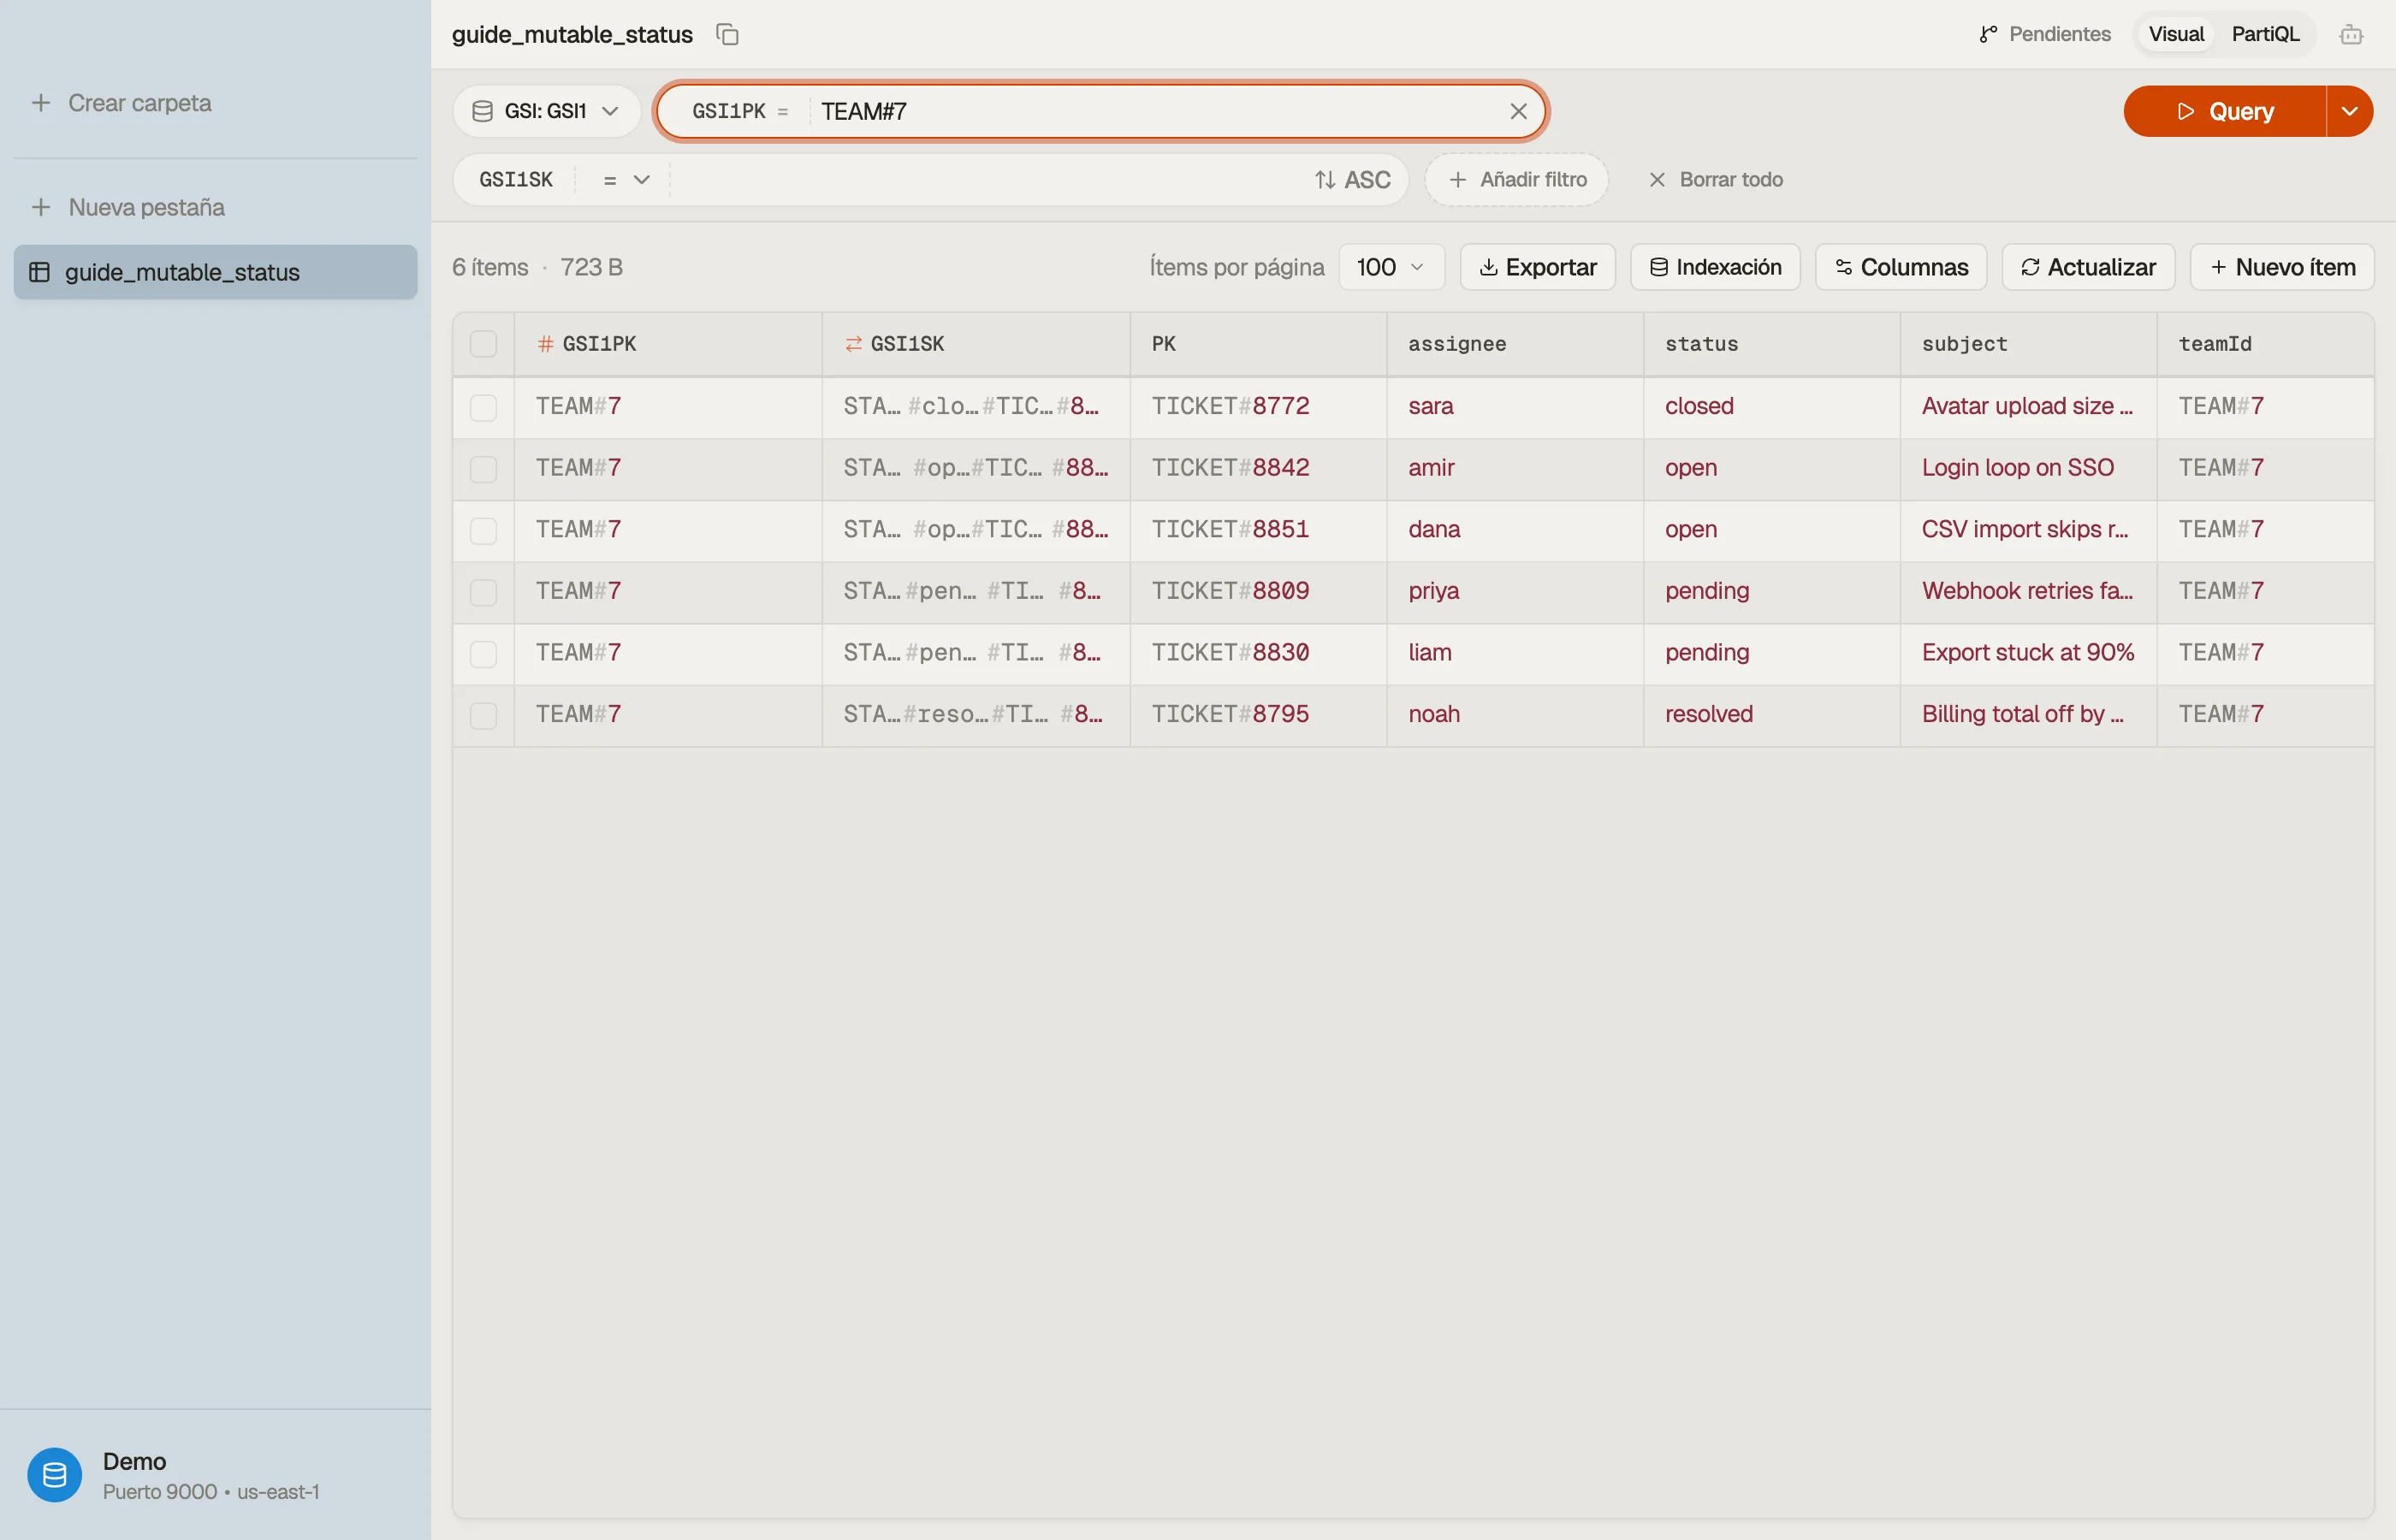Select the PK cell TICKET#8795
Screen dimensions: 2396x1540
[x=1258, y=714]
